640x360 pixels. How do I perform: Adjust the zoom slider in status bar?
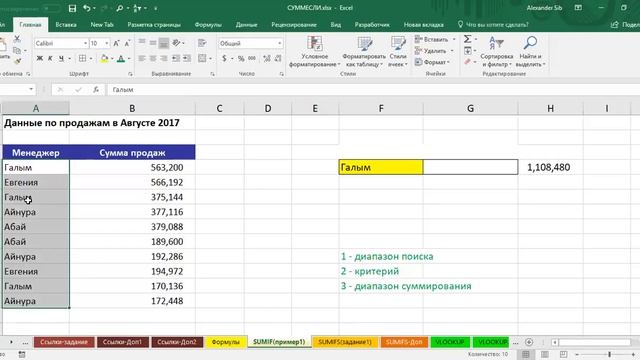pos(609,354)
